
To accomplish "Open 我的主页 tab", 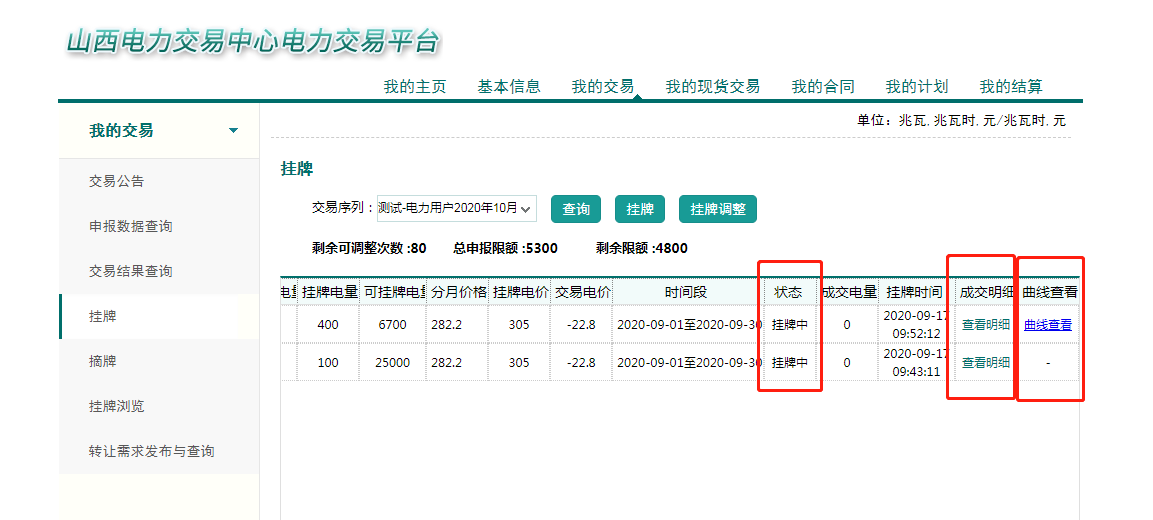I will pos(415,87).
